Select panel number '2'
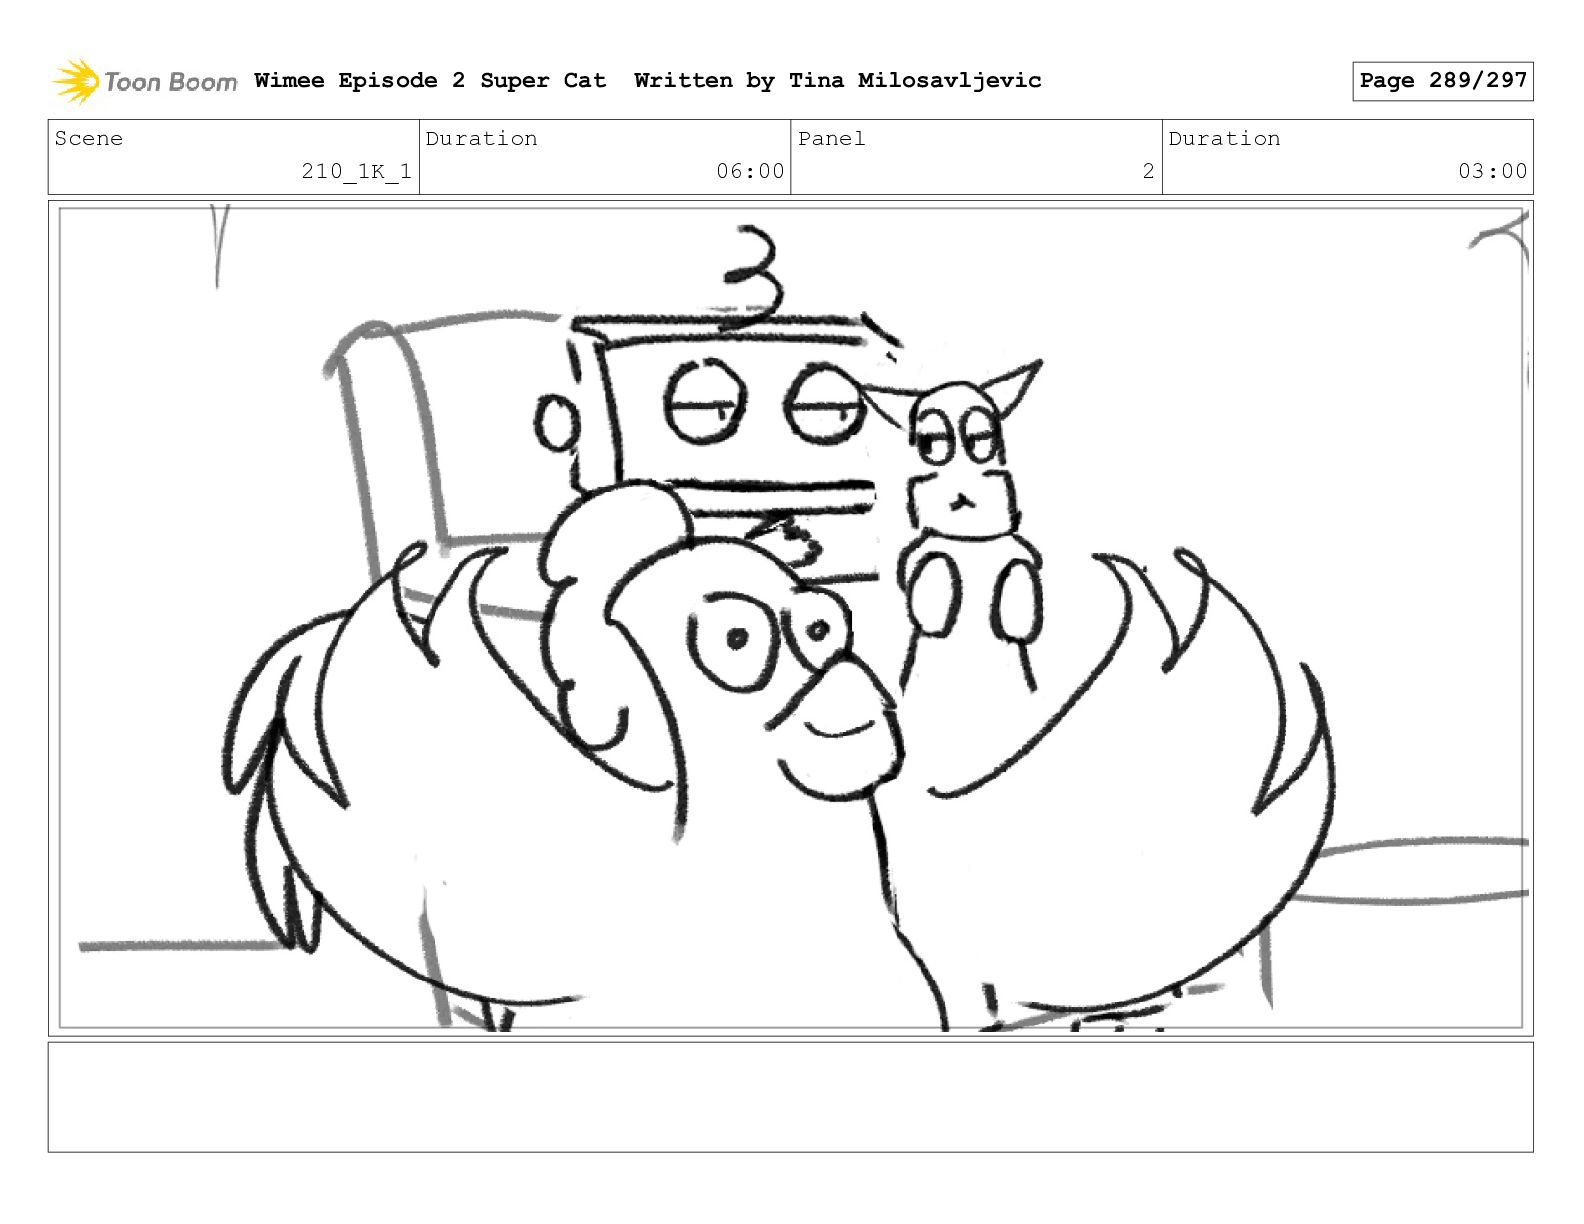Viewport: 1584px width, 1224px height. click(x=1149, y=172)
